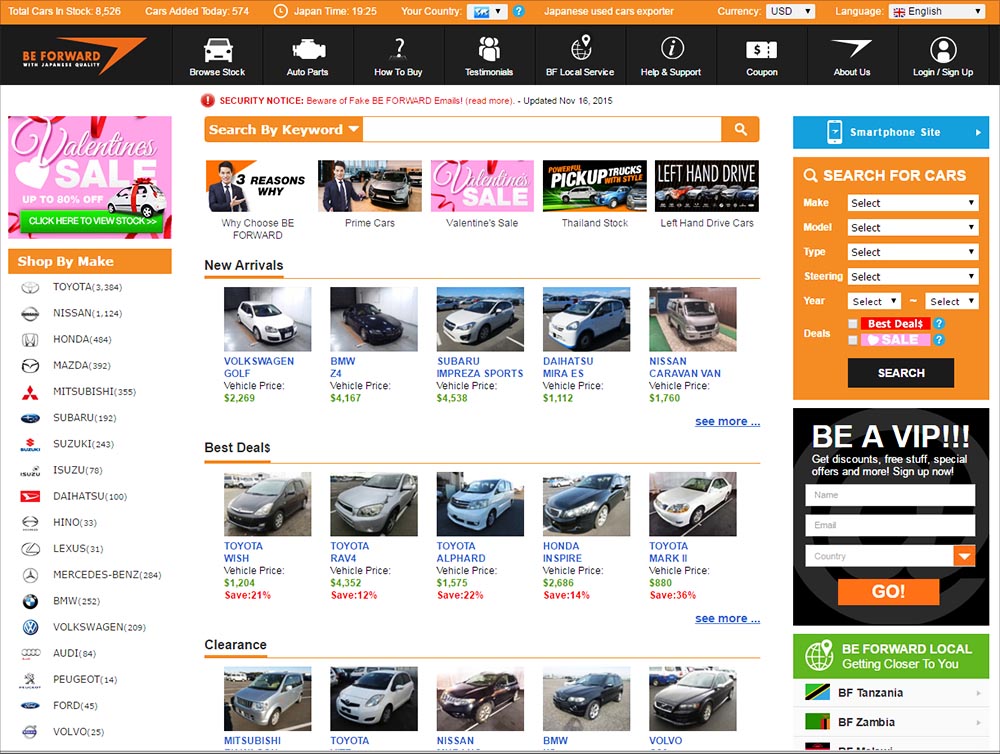Click the Best Deals help question icon
Screen dimensions: 1000x754
click(939, 323)
